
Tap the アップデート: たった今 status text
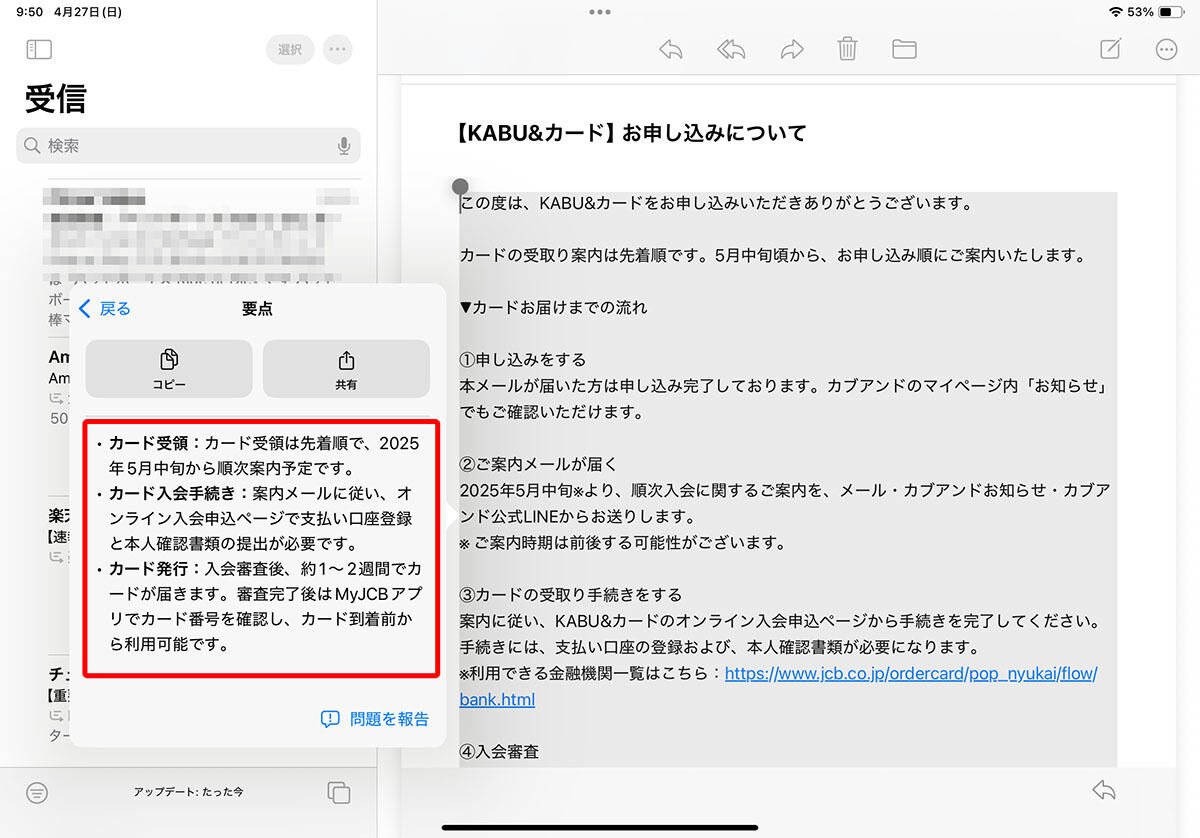(188, 792)
